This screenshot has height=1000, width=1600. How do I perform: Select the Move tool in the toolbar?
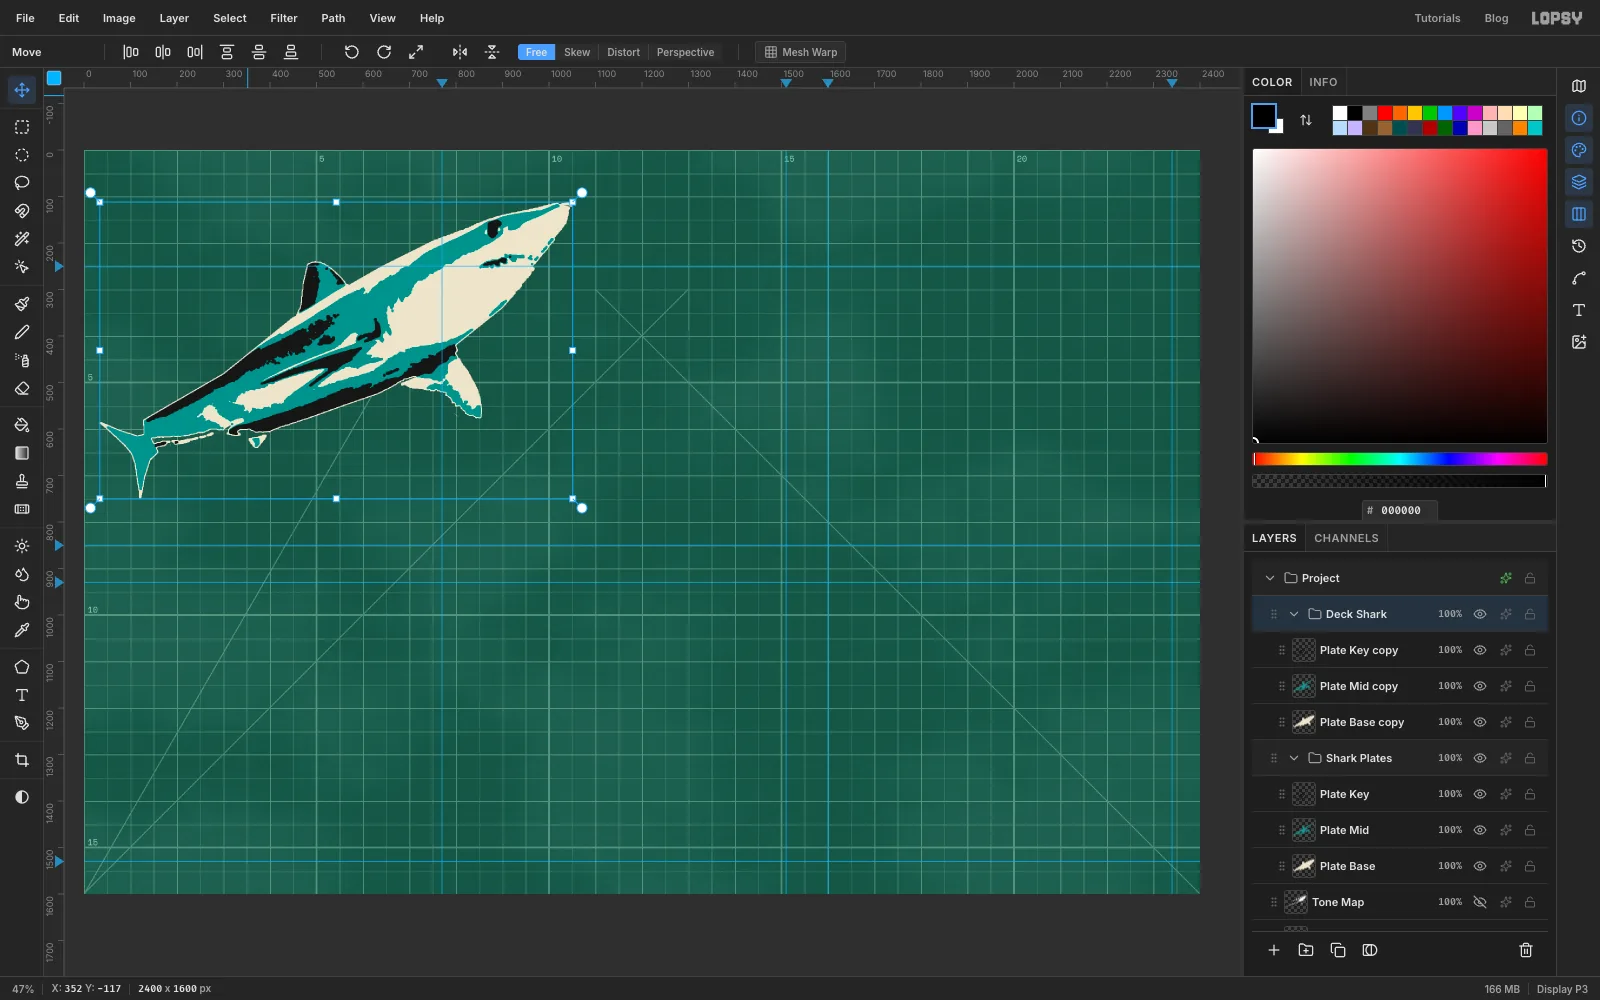tap(22, 90)
